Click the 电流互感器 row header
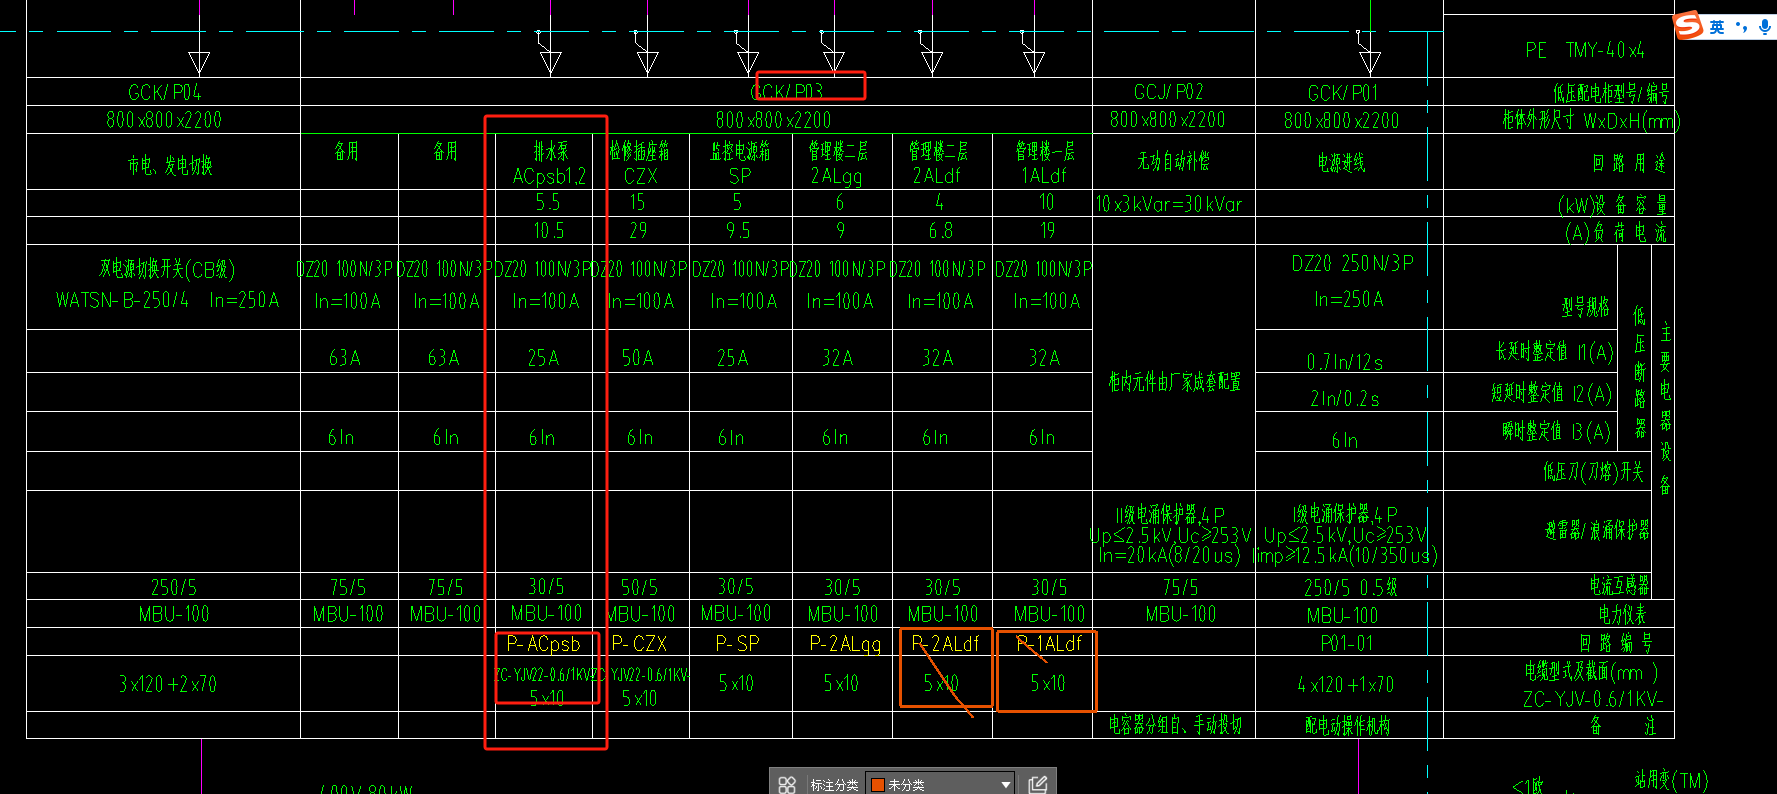The image size is (1777, 794). coord(1619,586)
